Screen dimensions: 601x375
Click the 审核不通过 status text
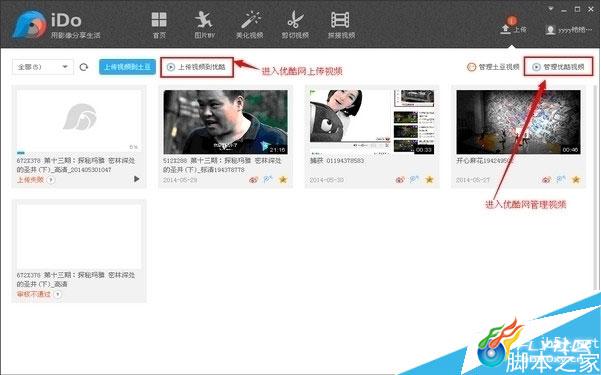tap(34, 294)
